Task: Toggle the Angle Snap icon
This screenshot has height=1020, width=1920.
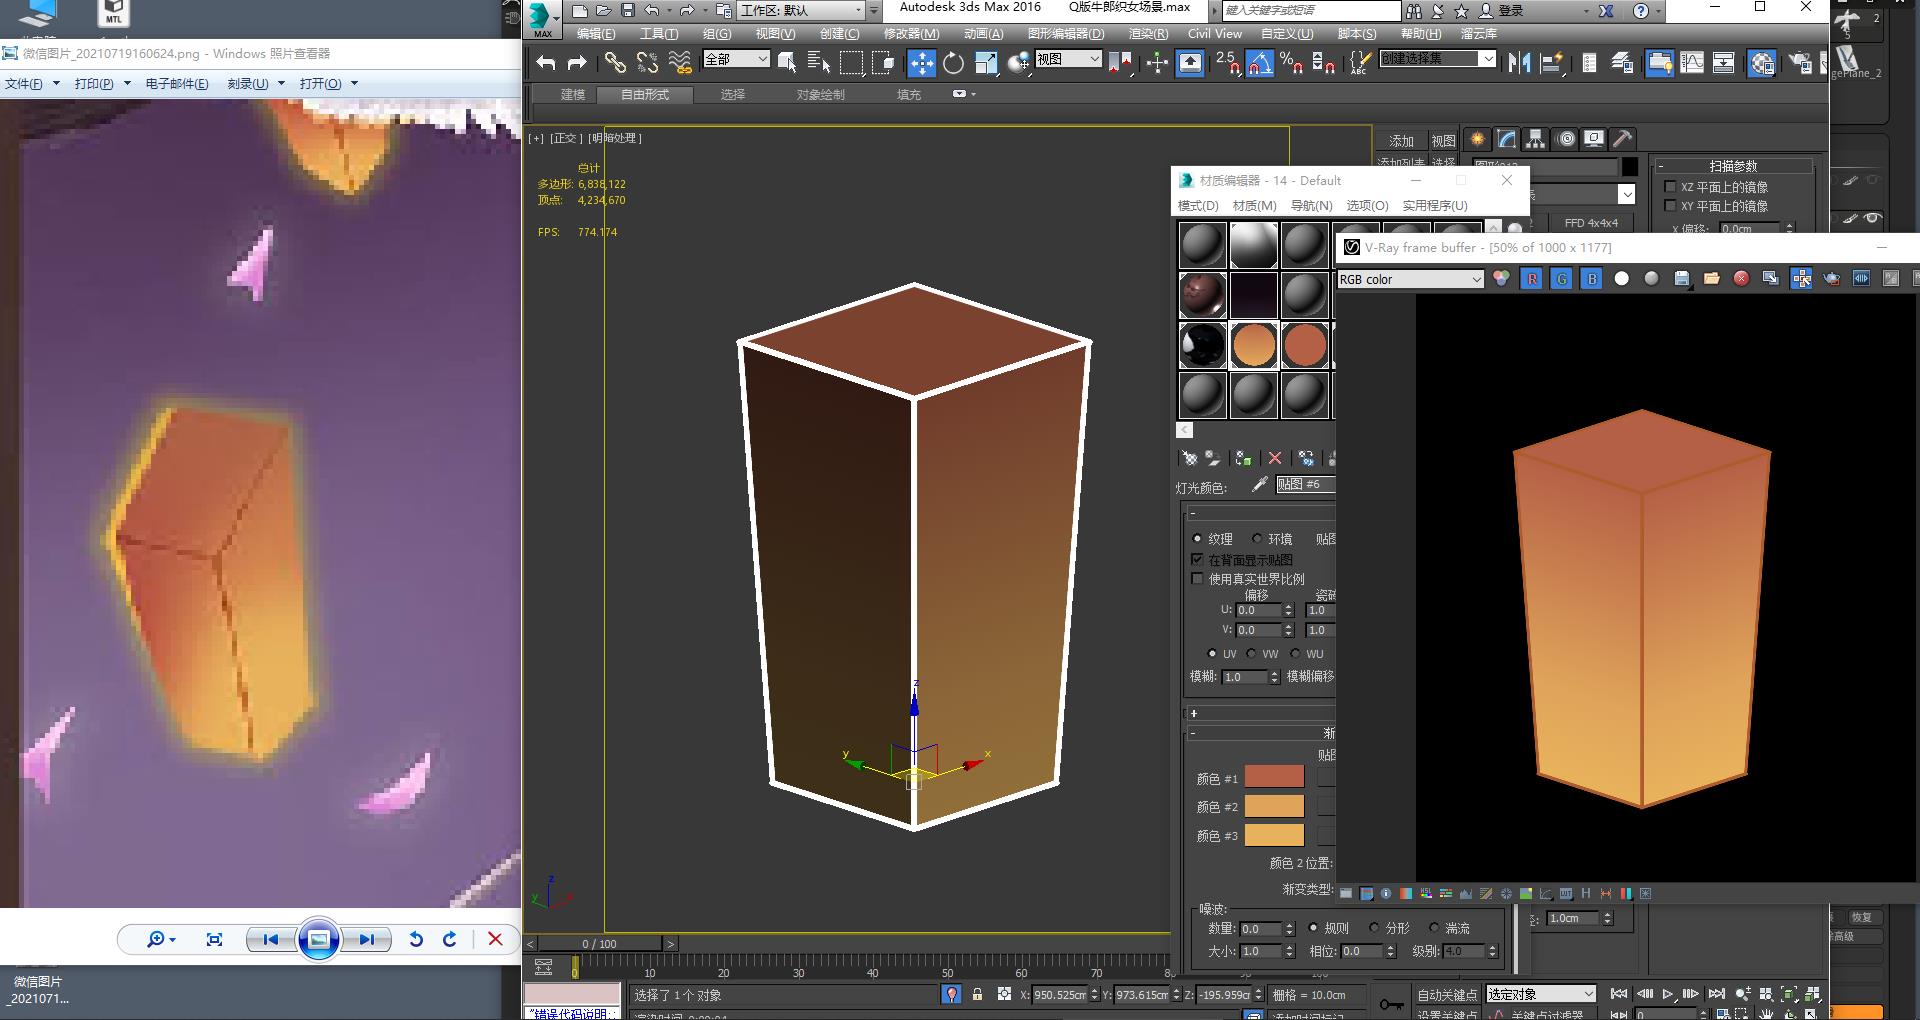Action: (x=1259, y=64)
